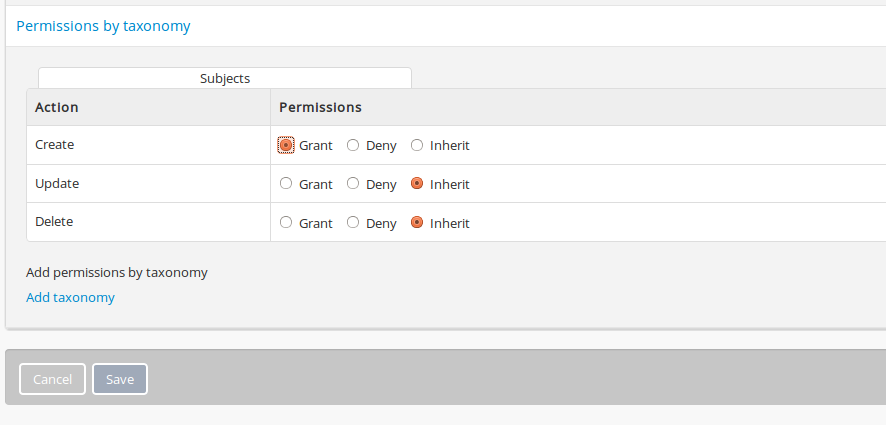Set Delete action permission to Inherit
The image size is (886, 425).
click(417, 223)
